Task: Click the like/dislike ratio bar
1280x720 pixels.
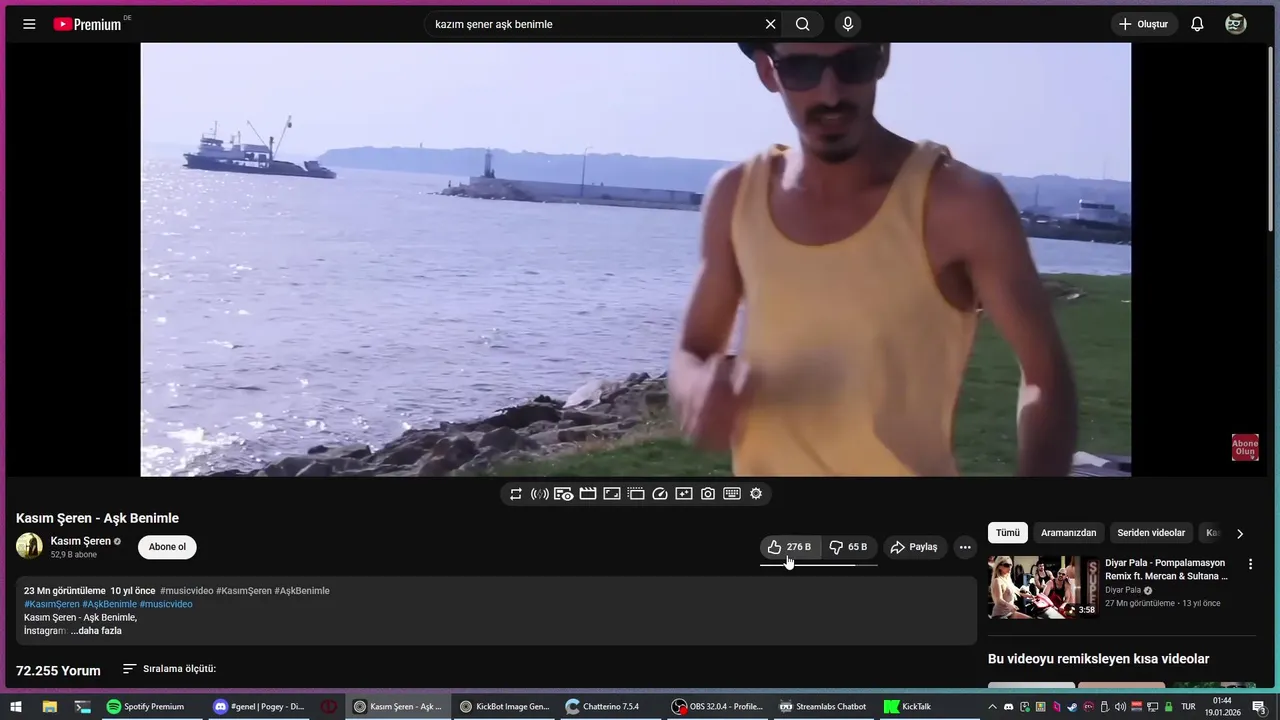Action: [819, 565]
